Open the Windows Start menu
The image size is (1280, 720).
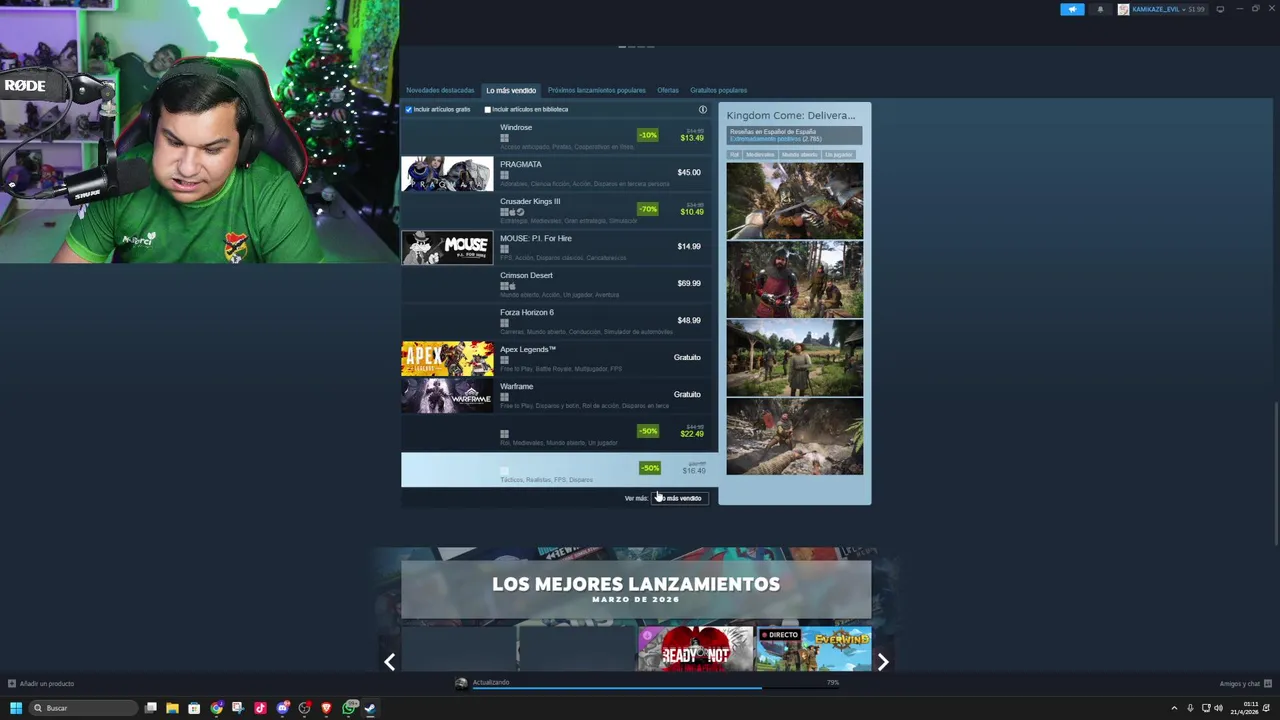pos(16,708)
